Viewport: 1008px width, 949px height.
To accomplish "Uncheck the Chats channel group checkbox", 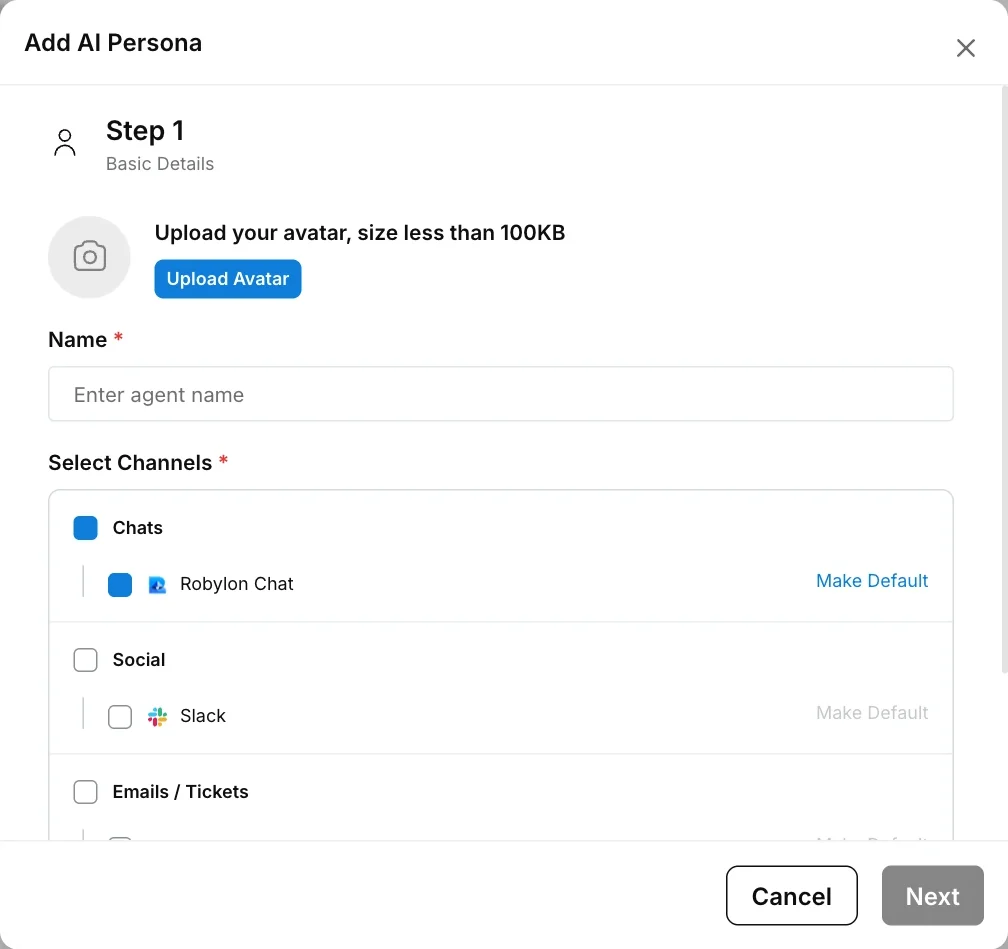I will click(85, 528).
